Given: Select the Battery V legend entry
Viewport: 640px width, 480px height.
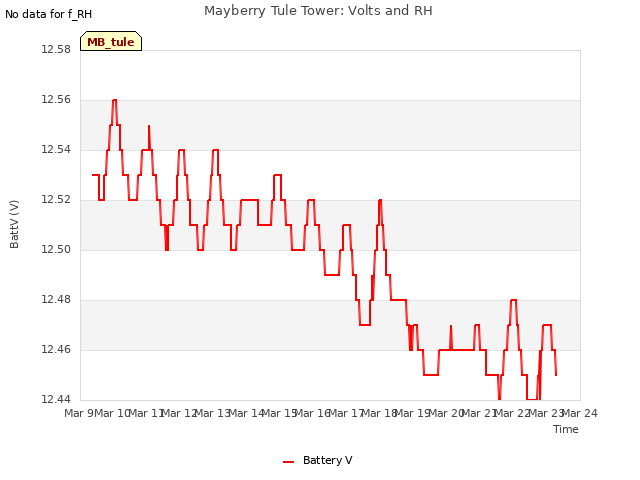Looking at the screenshot, I should tap(318, 460).
